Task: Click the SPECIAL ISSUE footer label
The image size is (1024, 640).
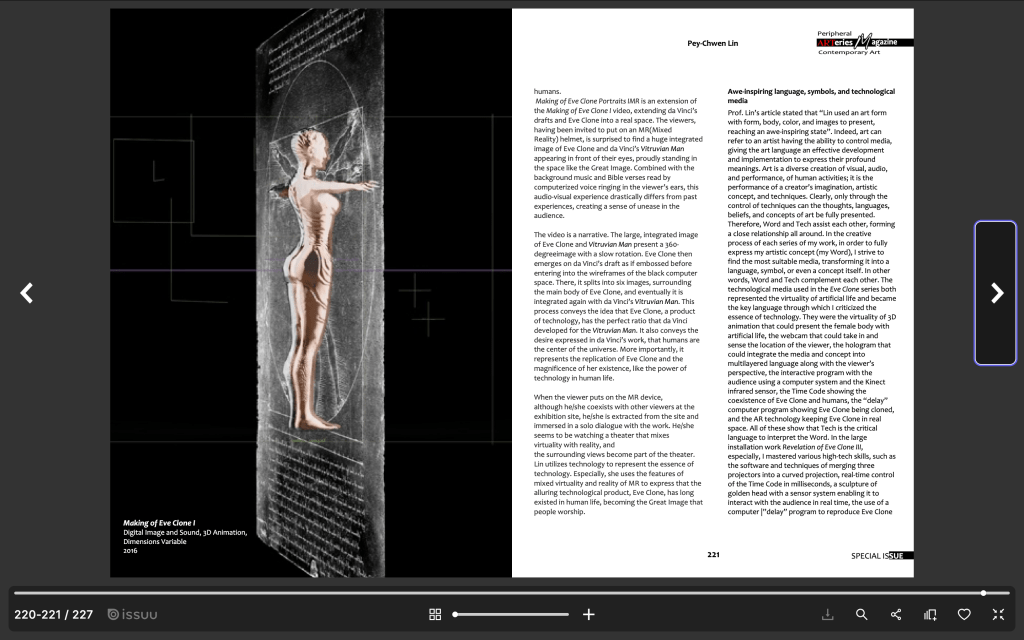Action: click(881, 555)
